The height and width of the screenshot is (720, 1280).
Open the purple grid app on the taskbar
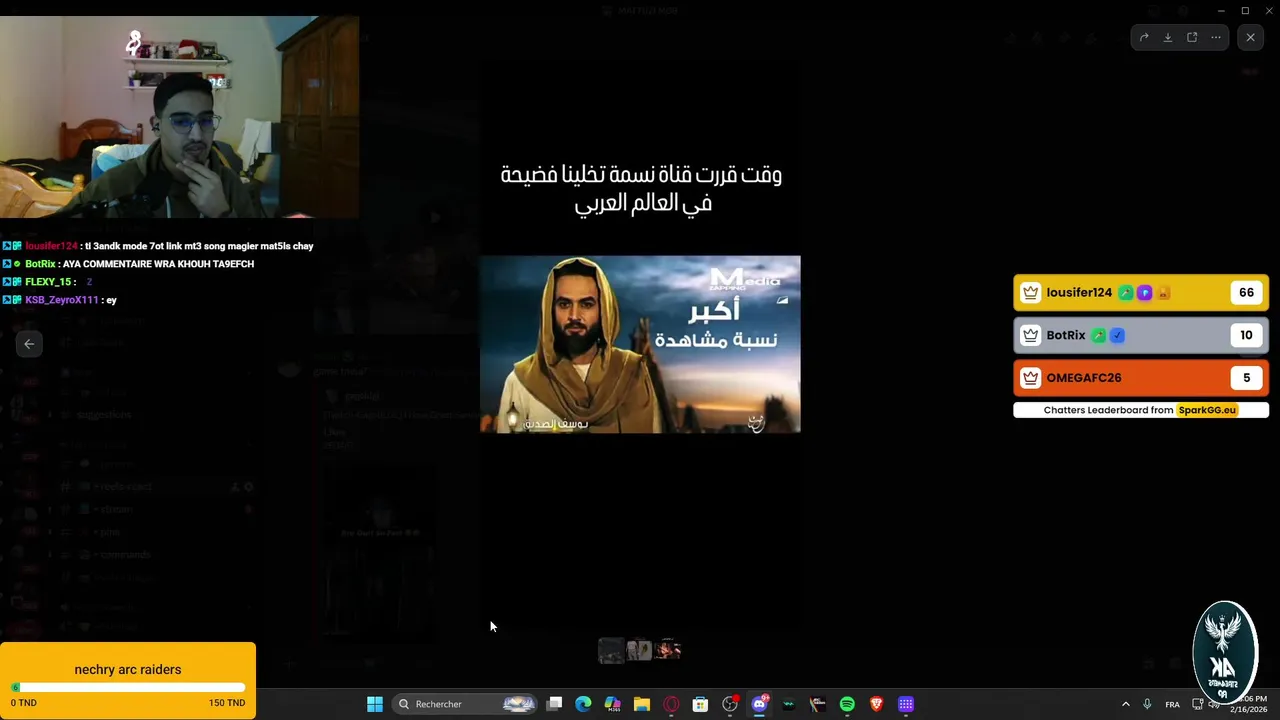pos(906,704)
